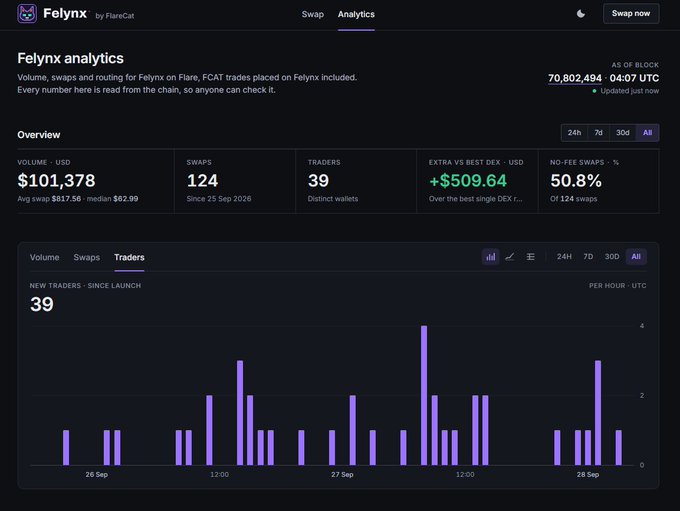Click the '27 Sep' axis label
The width and height of the screenshot is (680, 511).
point(342,475)
